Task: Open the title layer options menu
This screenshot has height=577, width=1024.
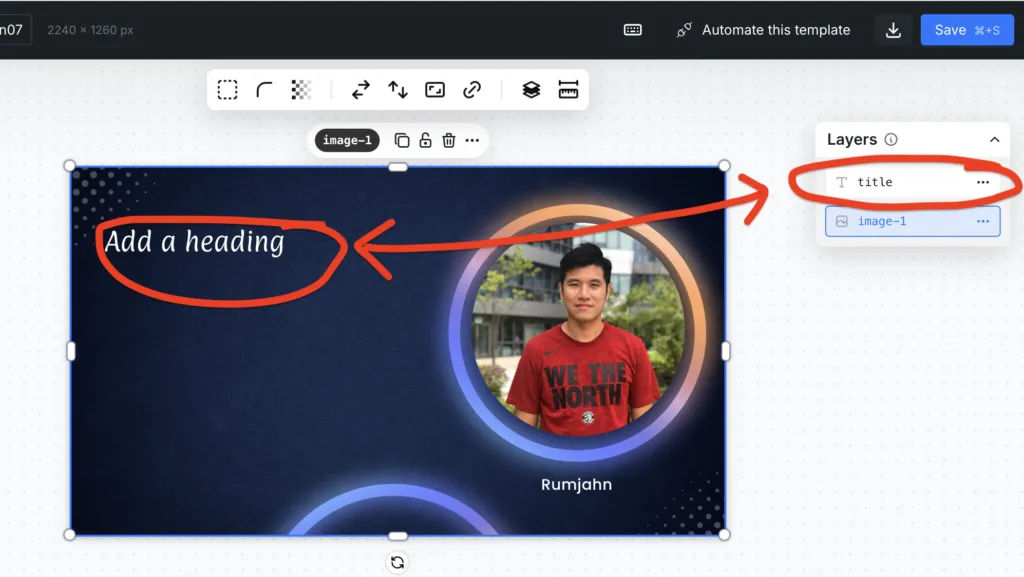Action: click(983, 182)
